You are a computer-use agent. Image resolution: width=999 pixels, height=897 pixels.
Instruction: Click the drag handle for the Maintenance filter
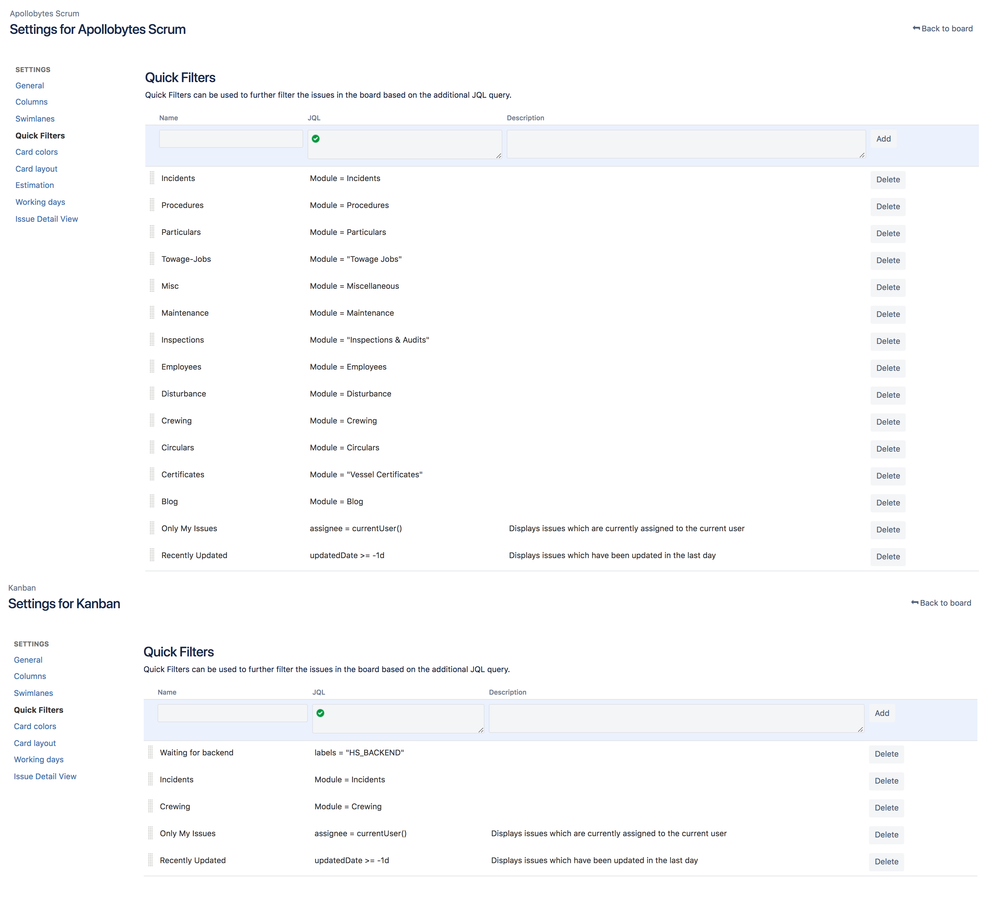pyautogui.click(x=152, y=313)
